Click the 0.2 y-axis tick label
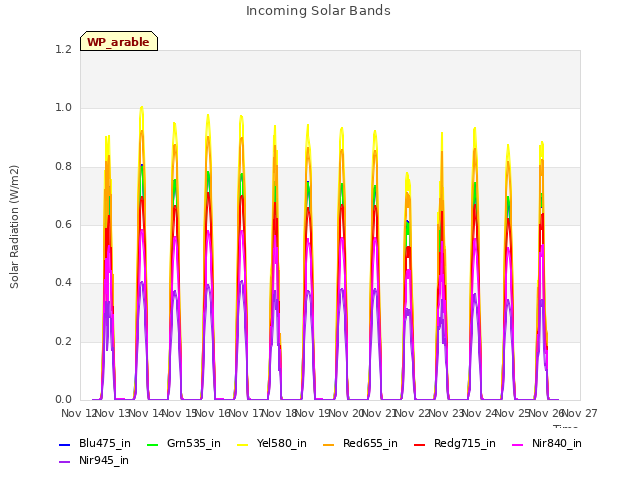Screen dimensions: 640x480 (x=63, y=341)
